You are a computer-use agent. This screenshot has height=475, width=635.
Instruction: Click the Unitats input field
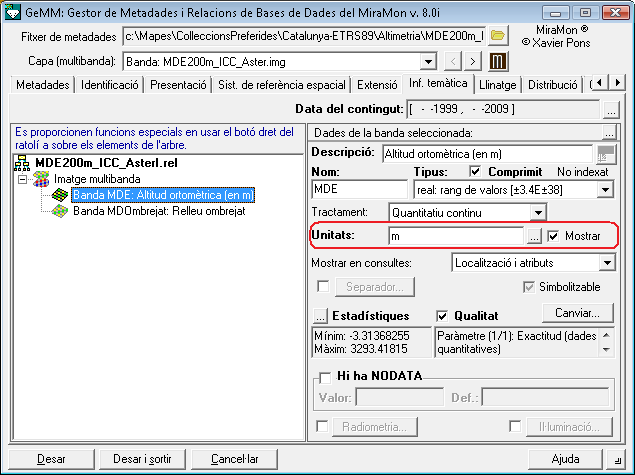point(456,236)
